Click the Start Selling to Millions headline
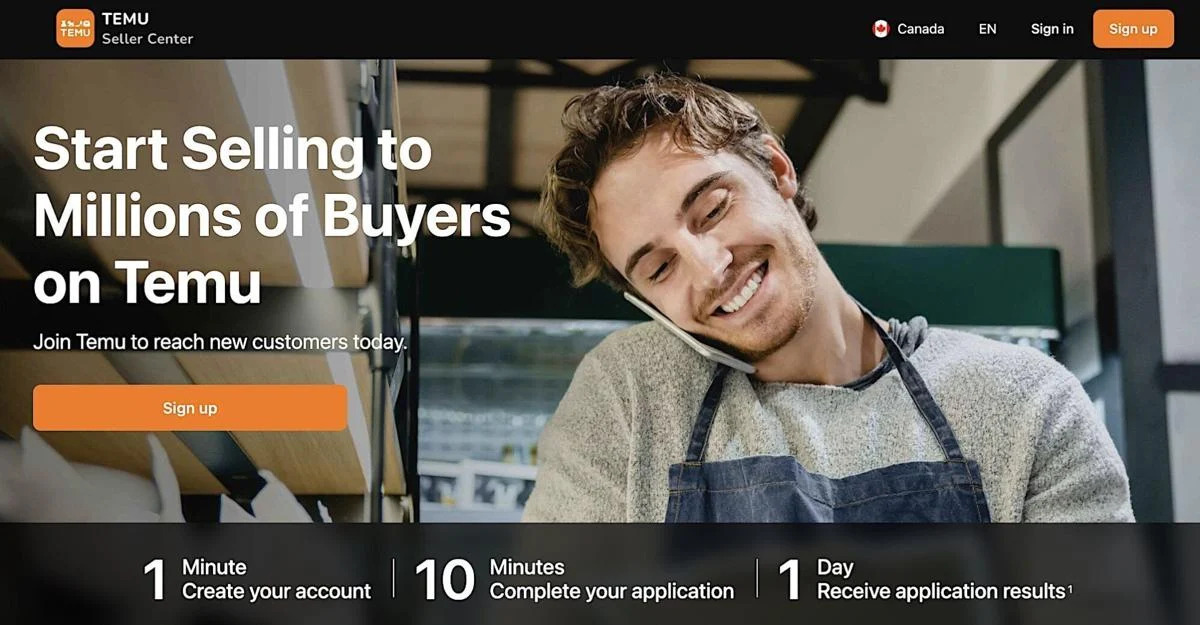The image size is (1200, 625). pyautogui.click(x=272, y=216)
